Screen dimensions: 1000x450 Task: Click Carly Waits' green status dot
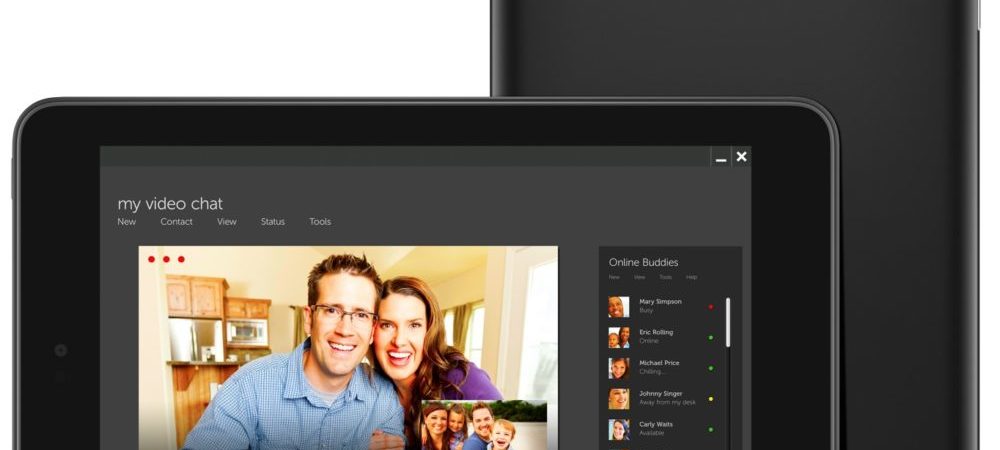click(711, 430)
